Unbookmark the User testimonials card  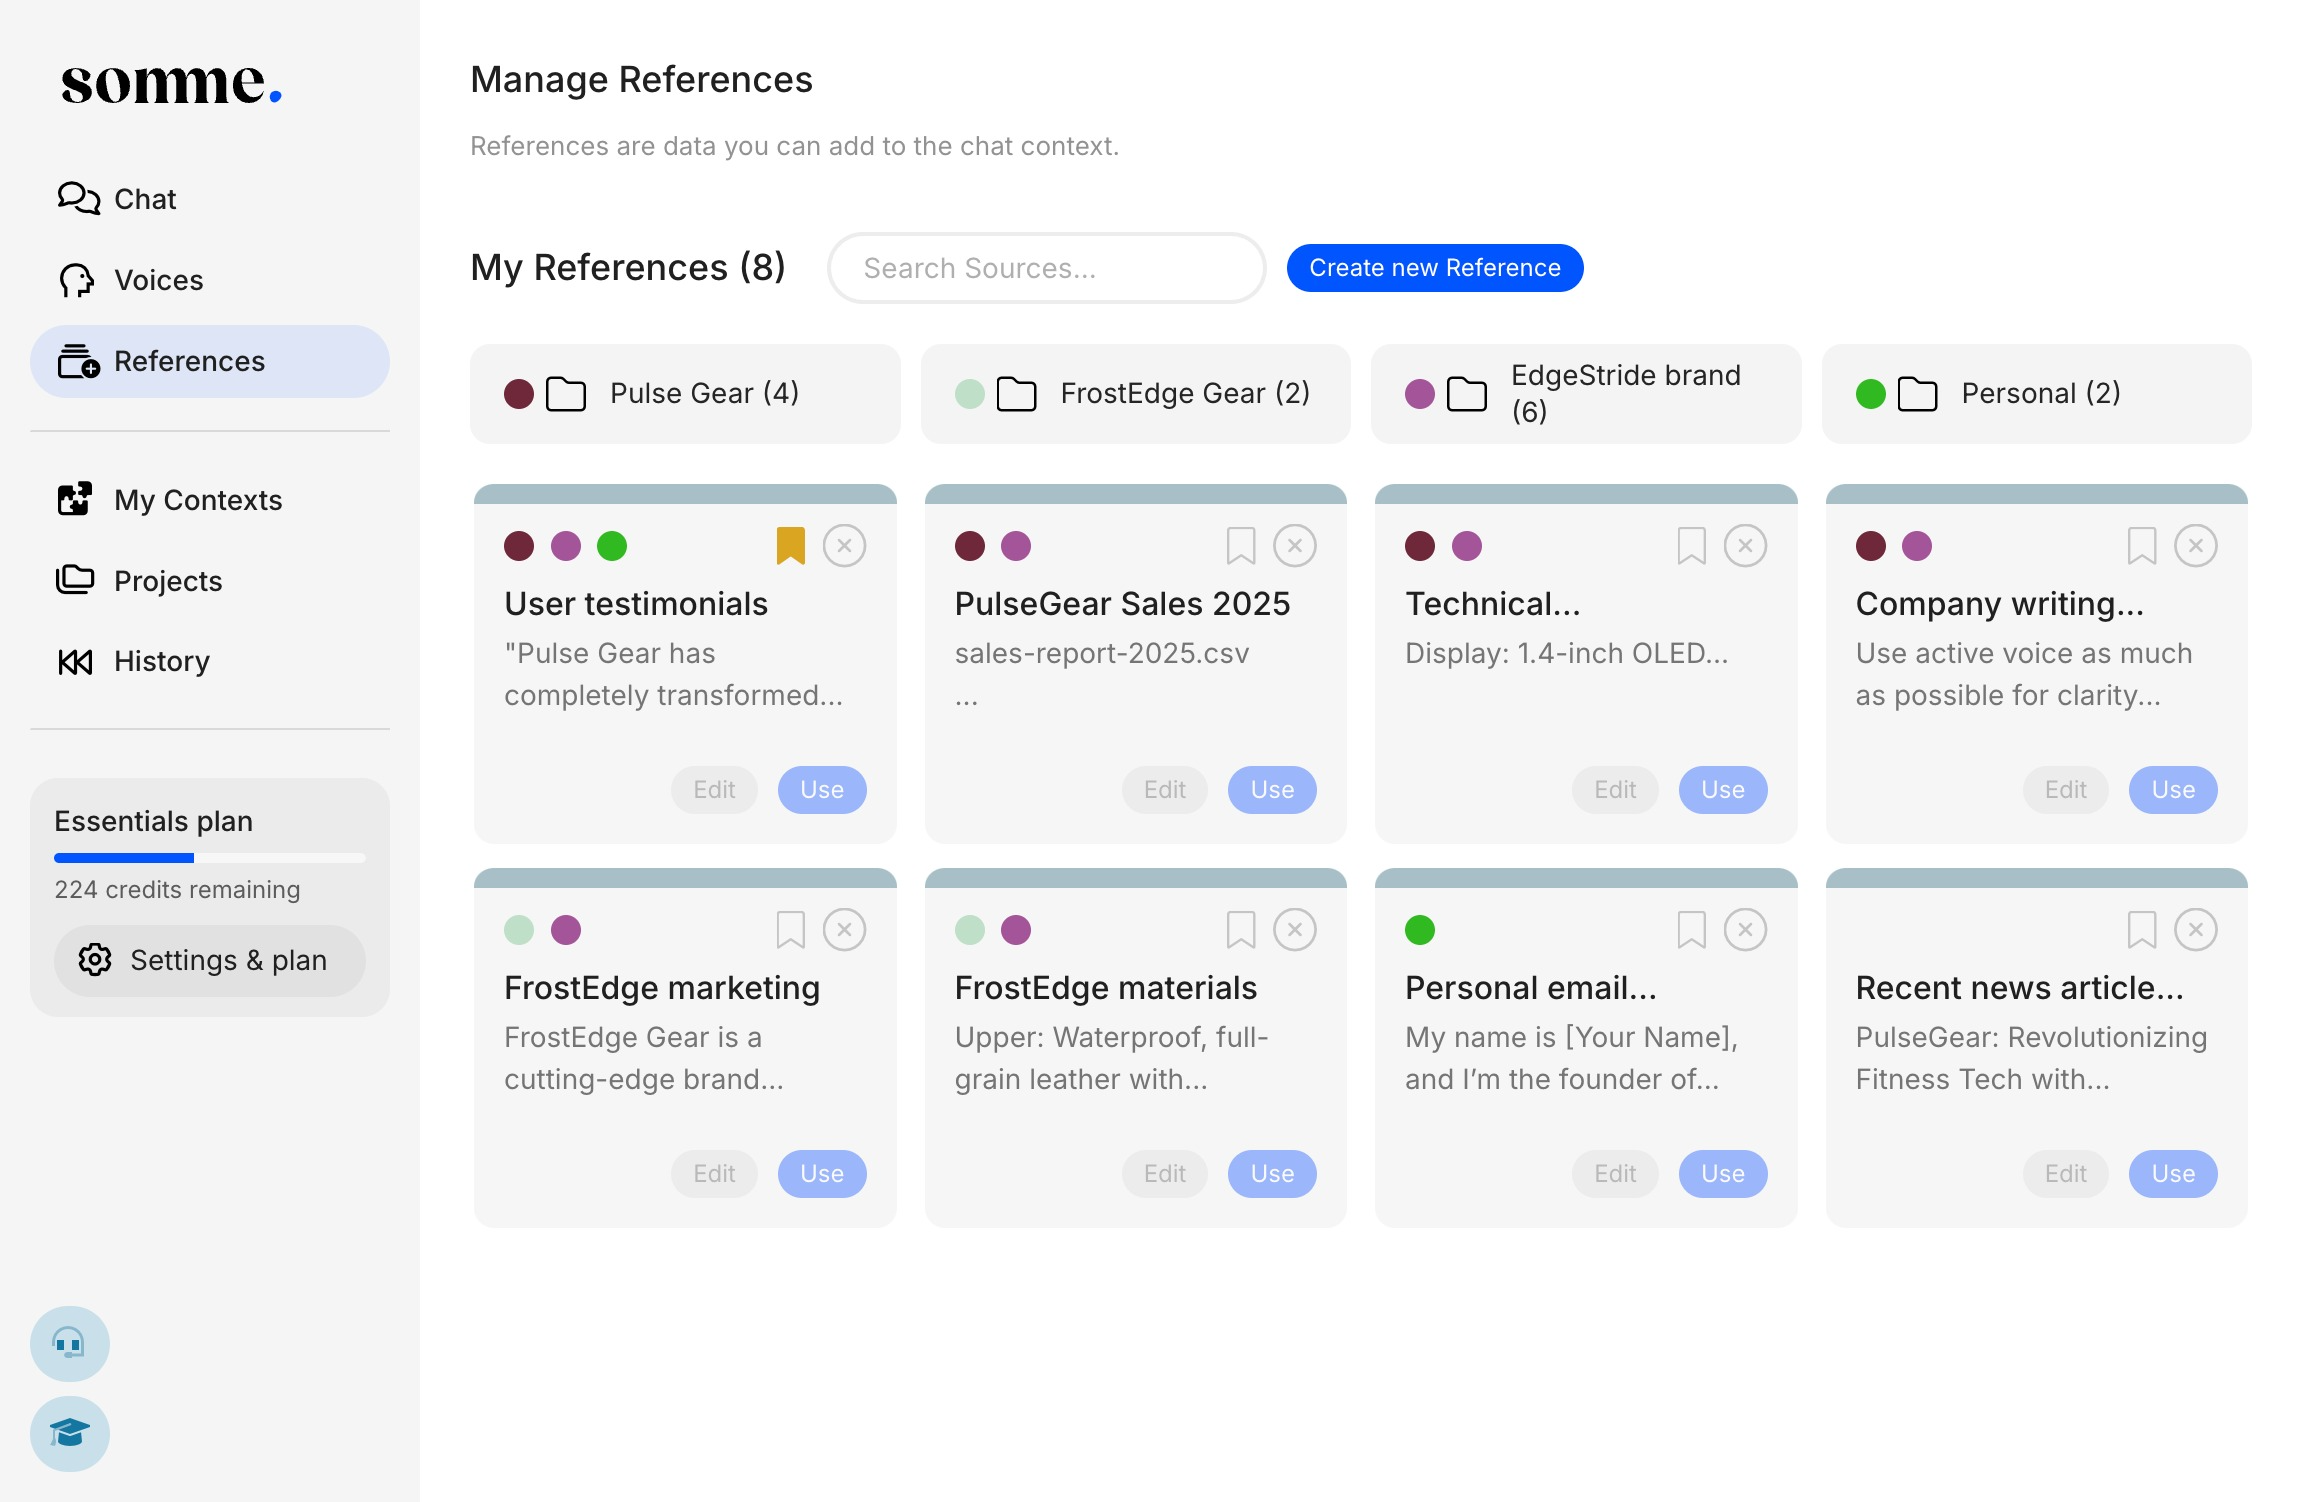[790, 546]
